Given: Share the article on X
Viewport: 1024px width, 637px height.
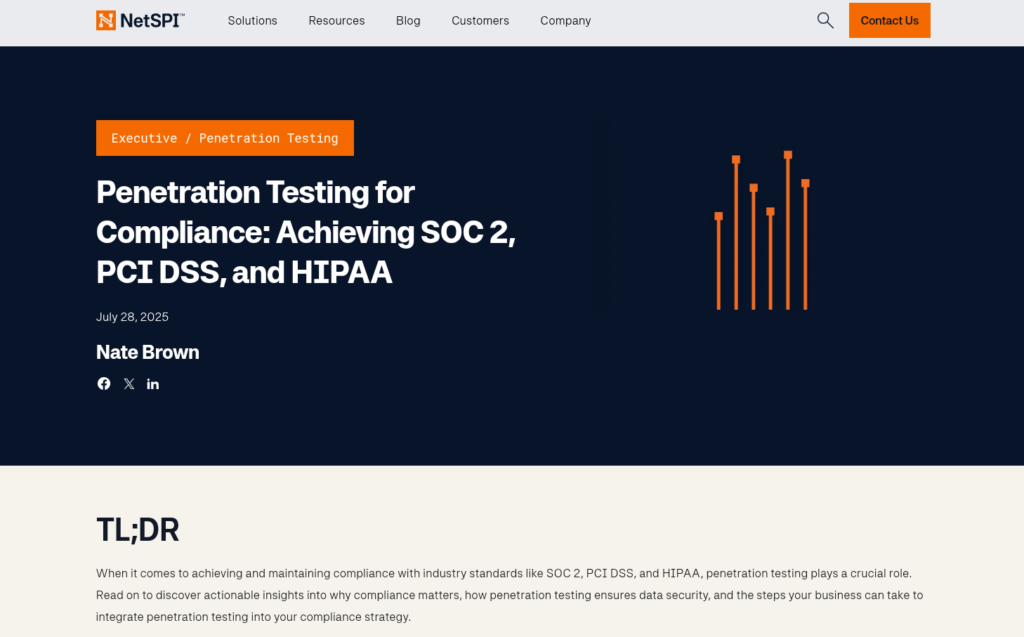Looking at the screenshot, I should tap(129, 384).
